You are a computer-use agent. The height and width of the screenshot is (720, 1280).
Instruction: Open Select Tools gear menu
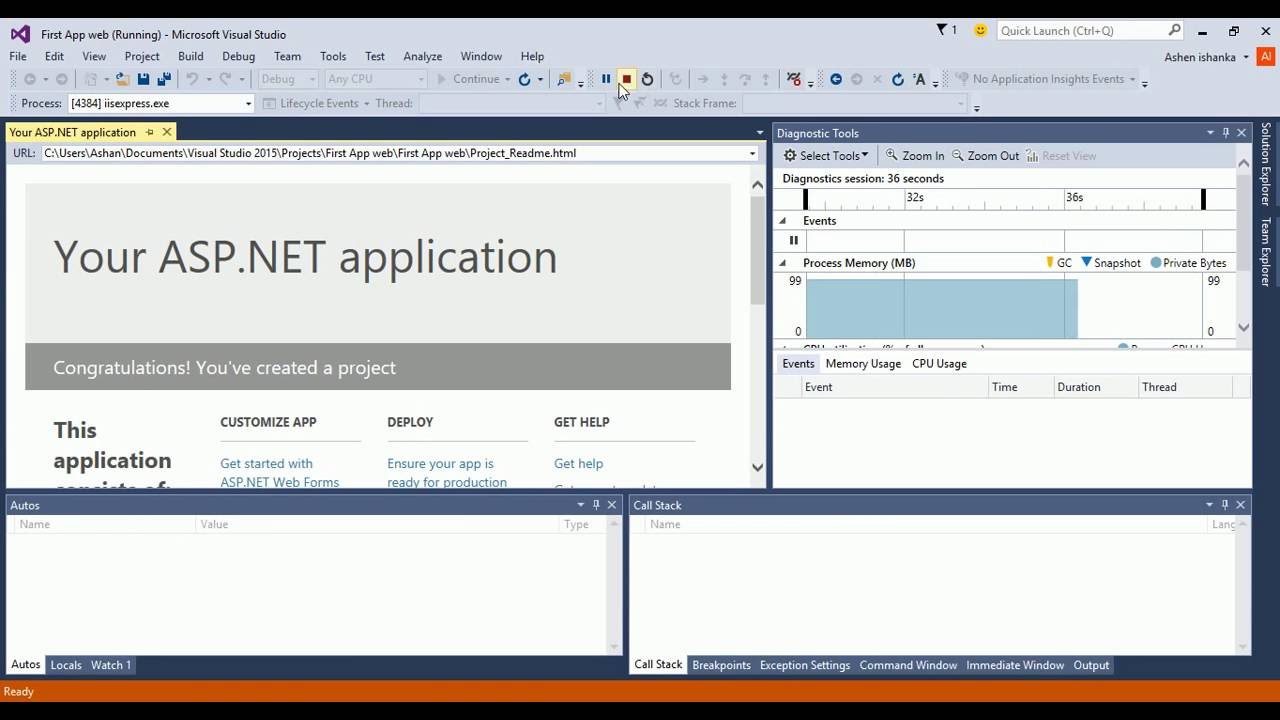click(826, 156)
